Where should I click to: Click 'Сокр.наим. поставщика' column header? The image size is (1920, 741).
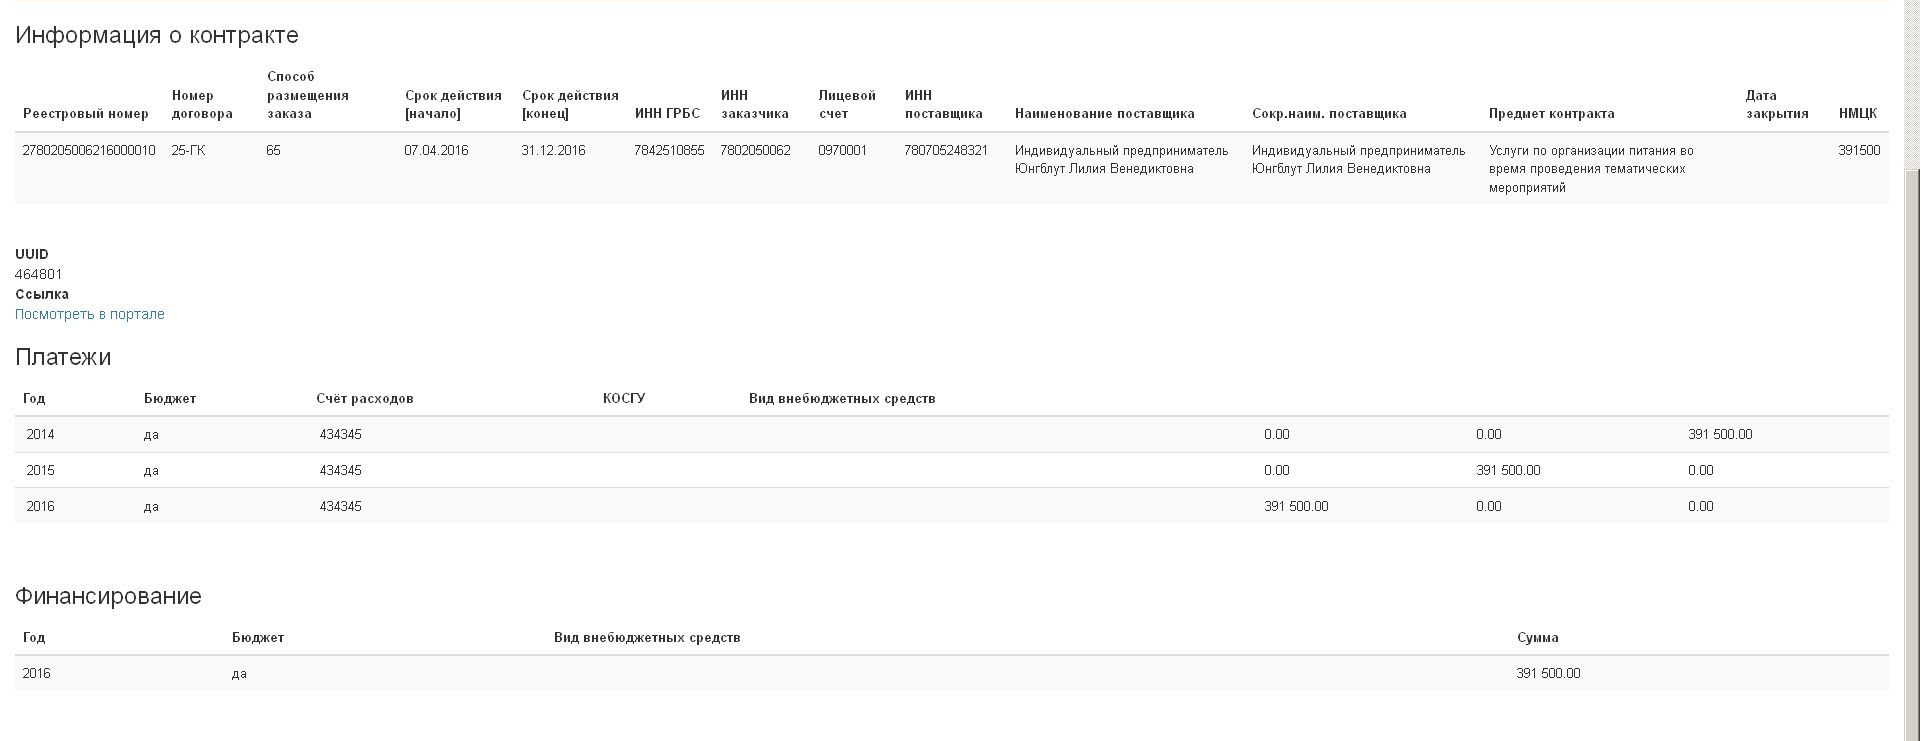(x=1329, y=113)
